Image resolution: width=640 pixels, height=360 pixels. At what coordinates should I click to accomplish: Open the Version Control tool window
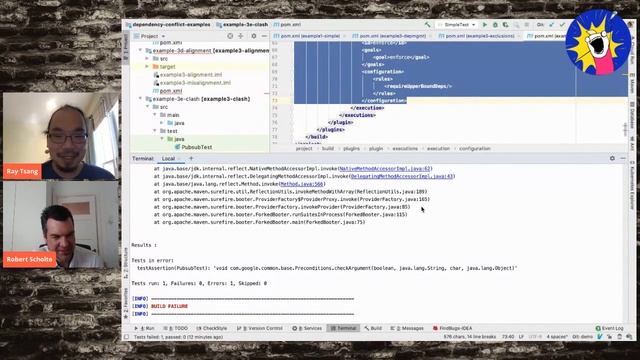(x=260, y=328)
